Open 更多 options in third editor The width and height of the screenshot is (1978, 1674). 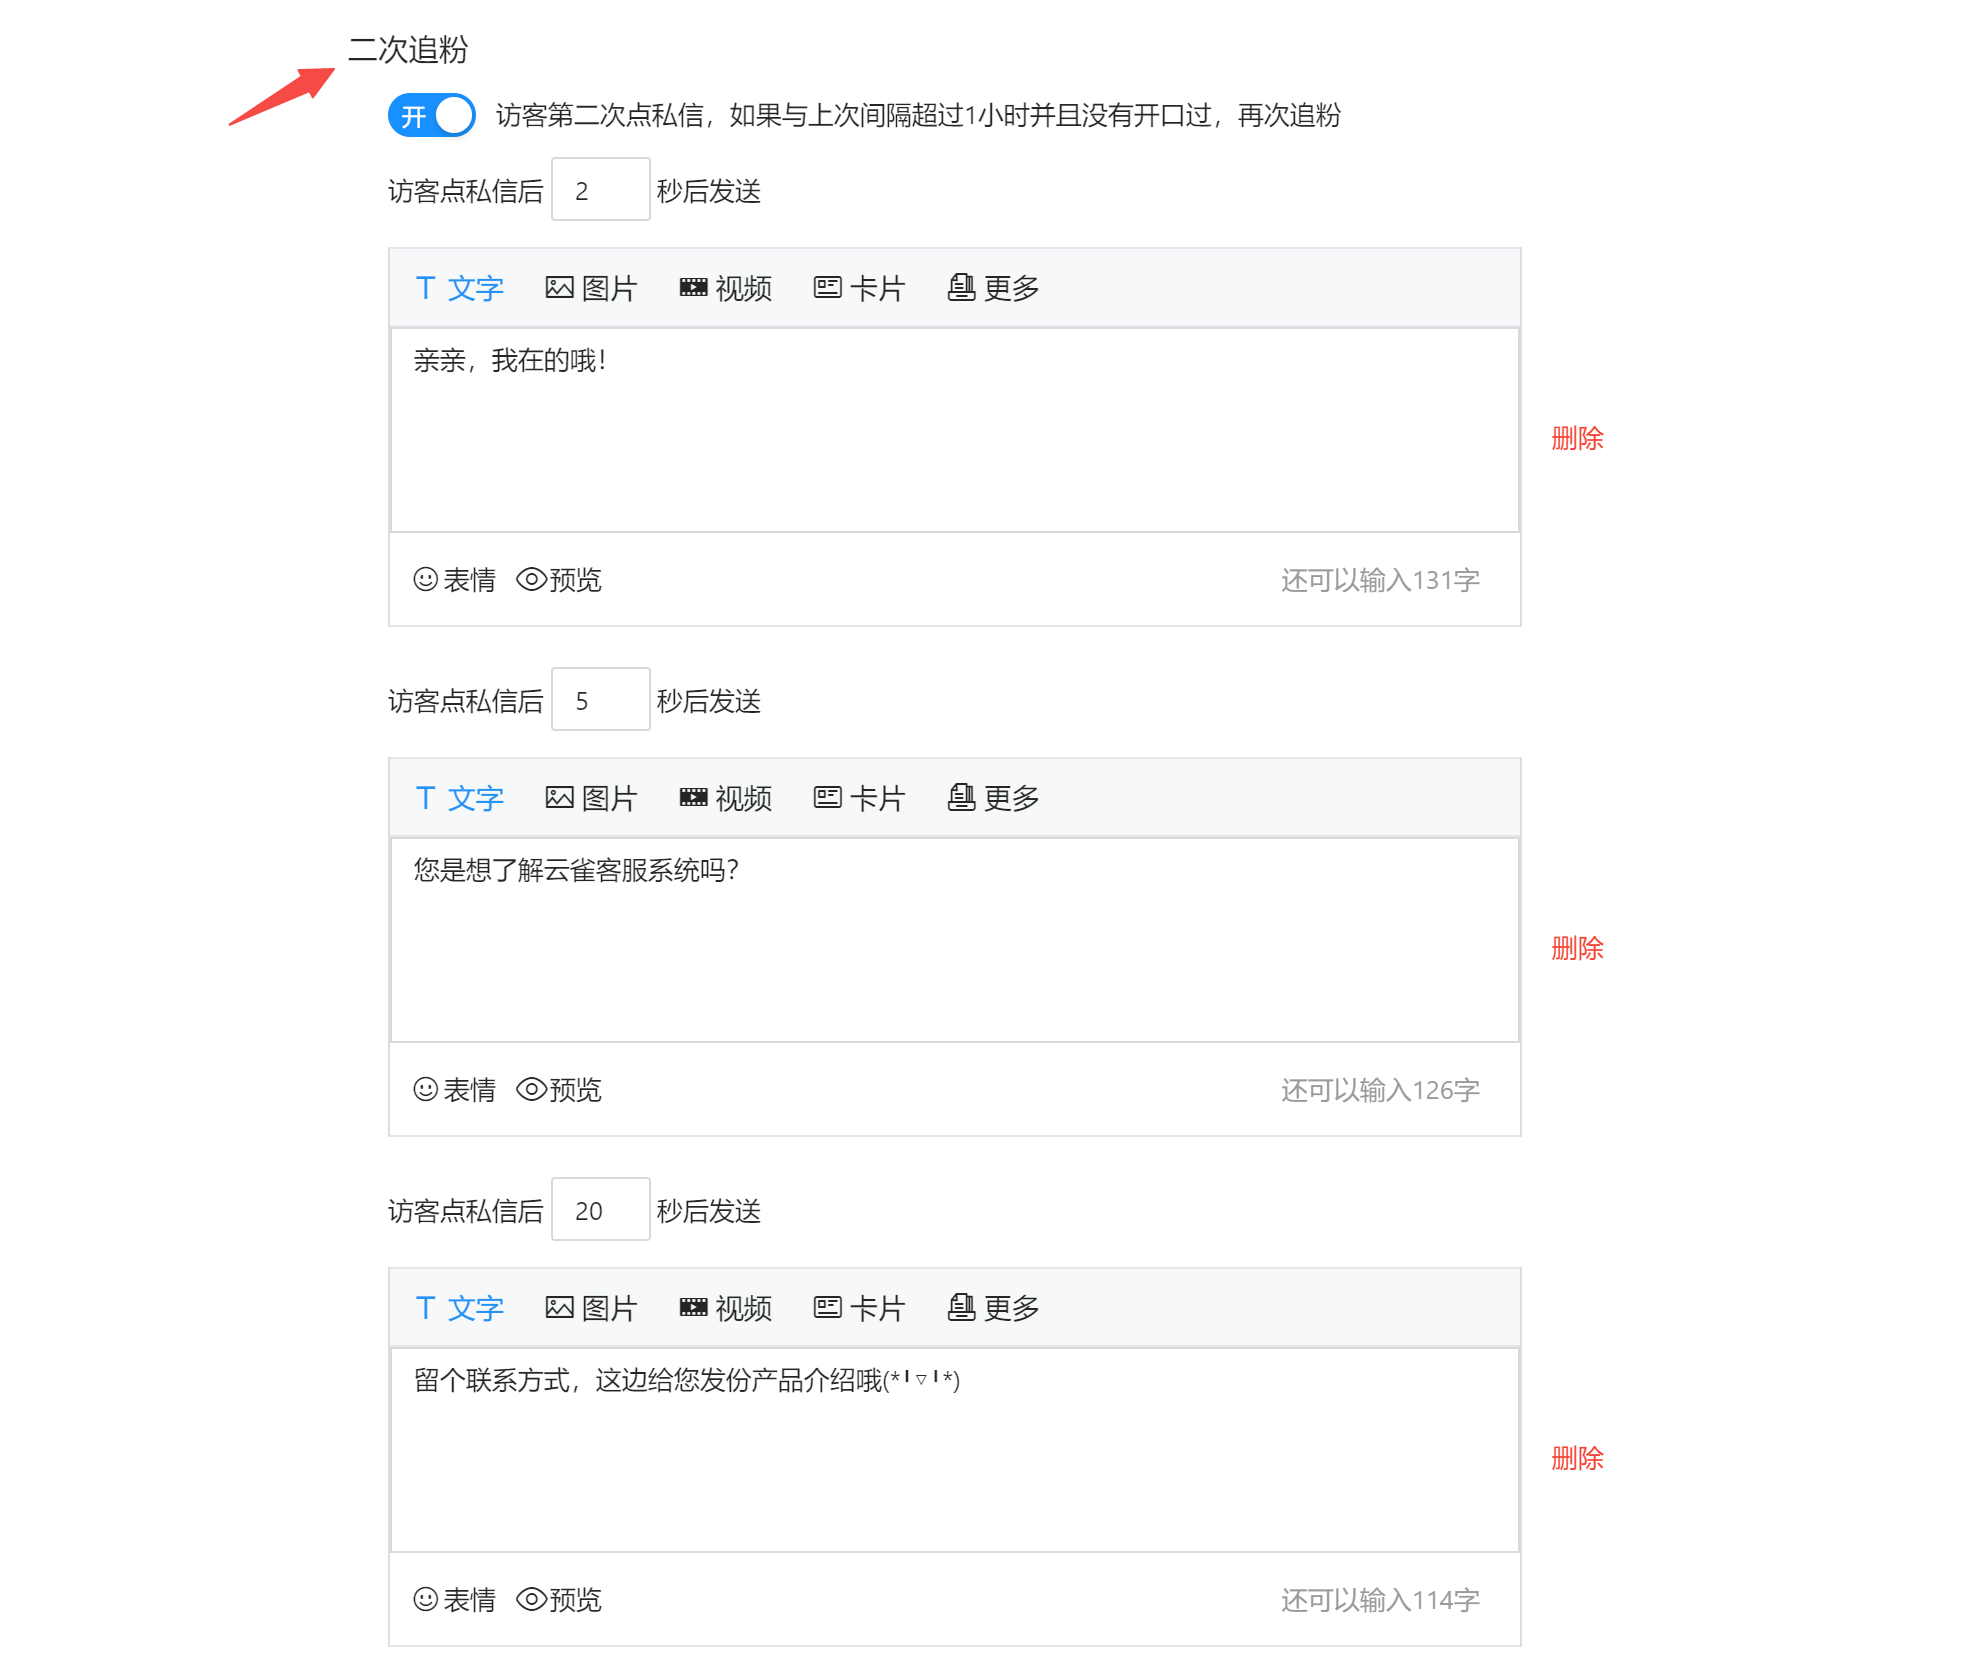point(993,1309)
